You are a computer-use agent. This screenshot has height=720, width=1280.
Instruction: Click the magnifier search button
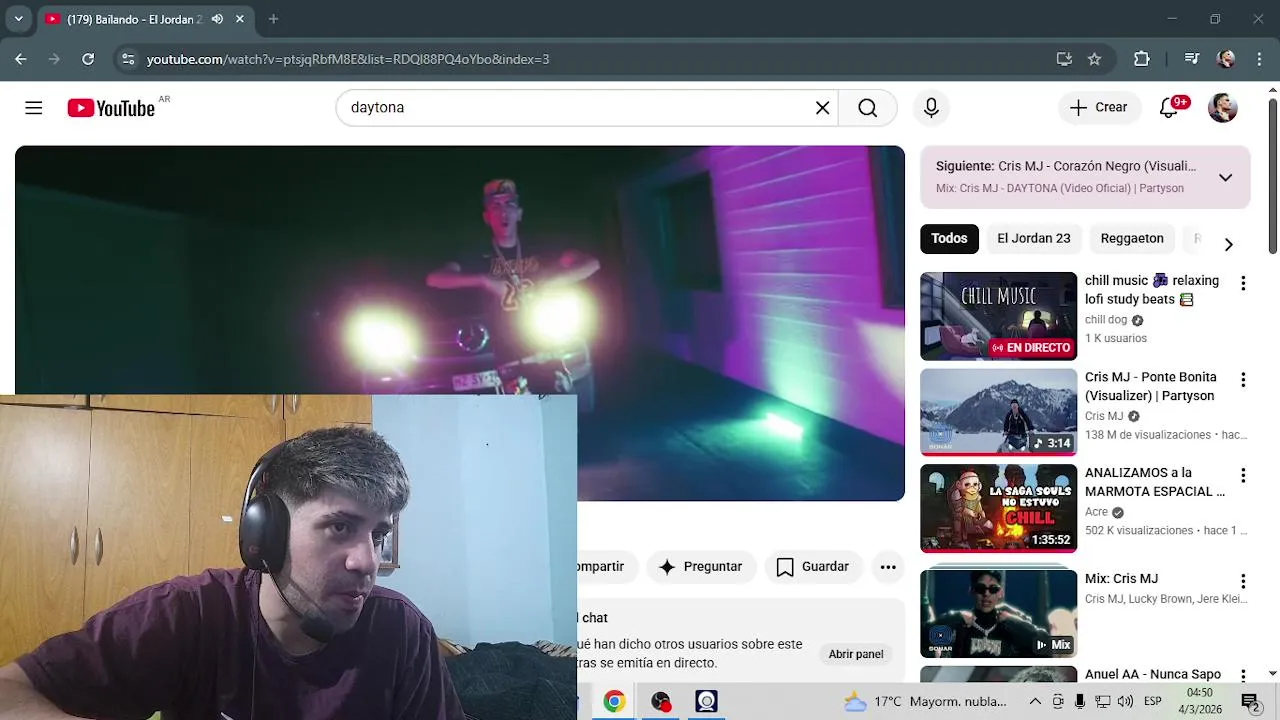(867, 108)
